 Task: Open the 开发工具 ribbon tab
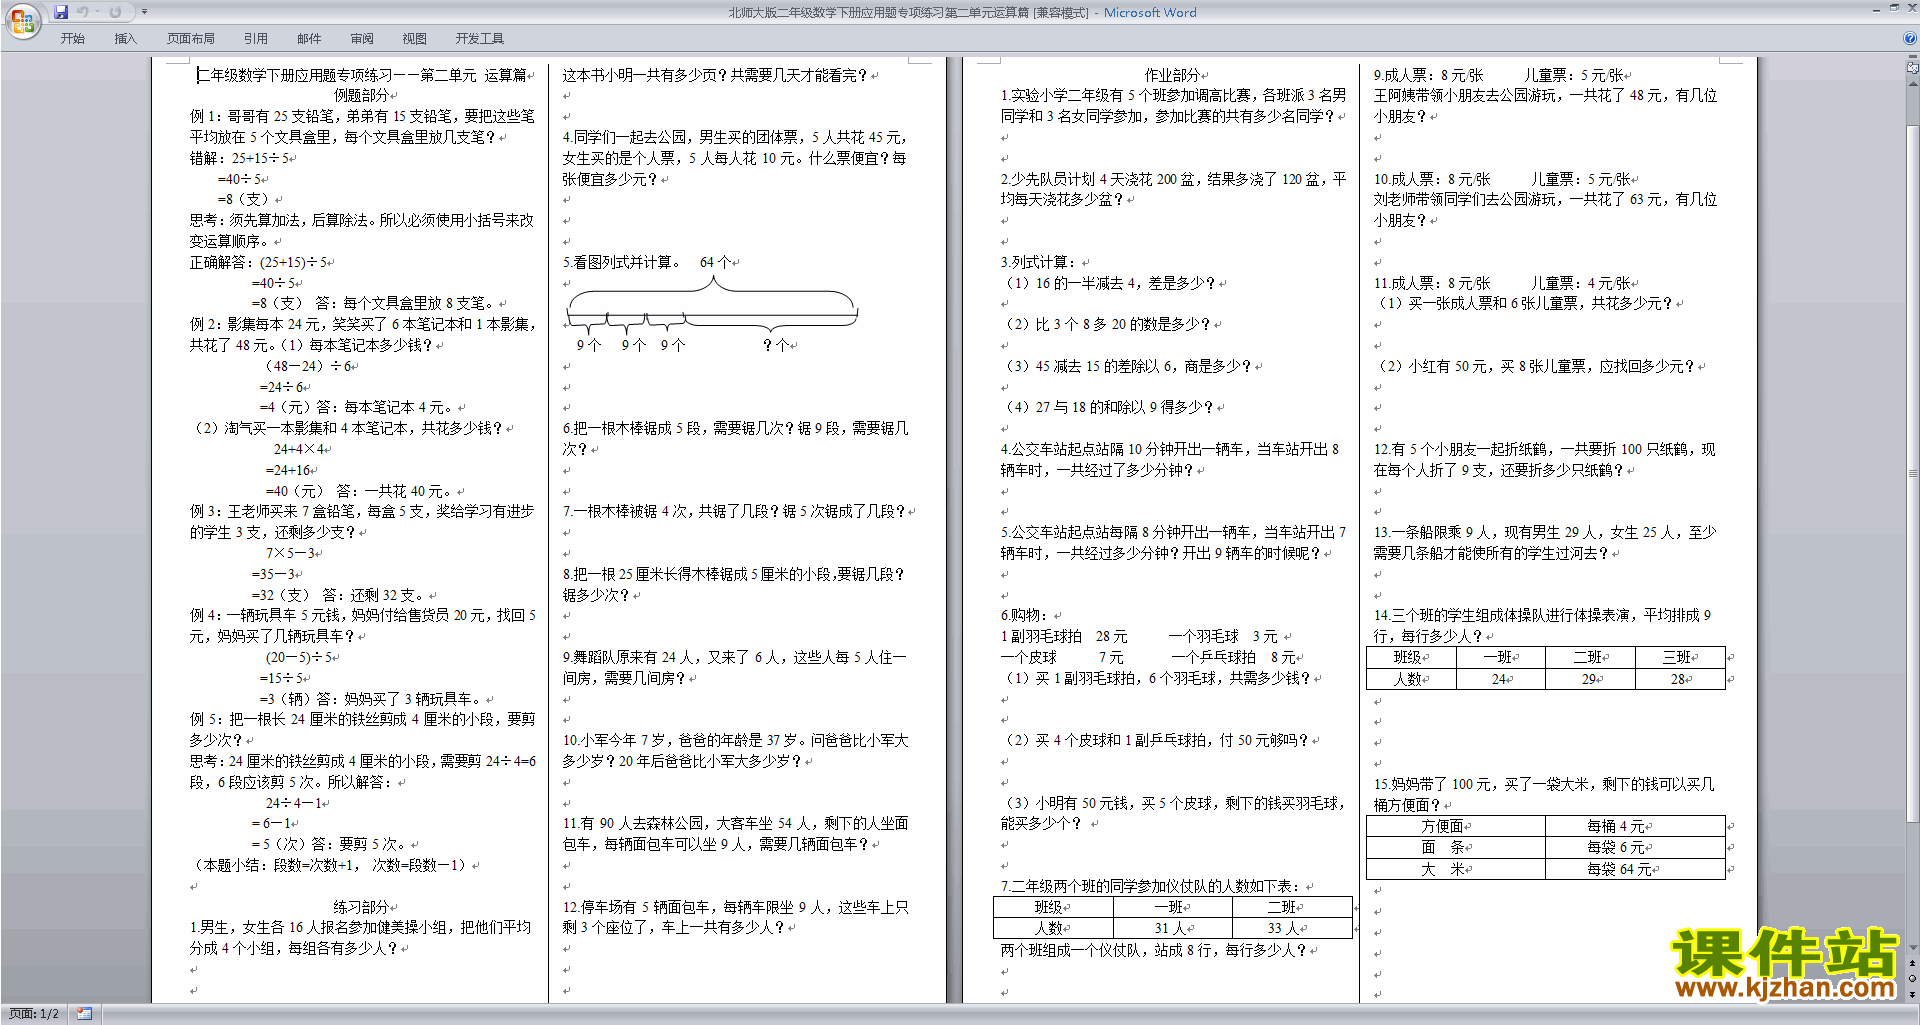[x=480, y=39]
